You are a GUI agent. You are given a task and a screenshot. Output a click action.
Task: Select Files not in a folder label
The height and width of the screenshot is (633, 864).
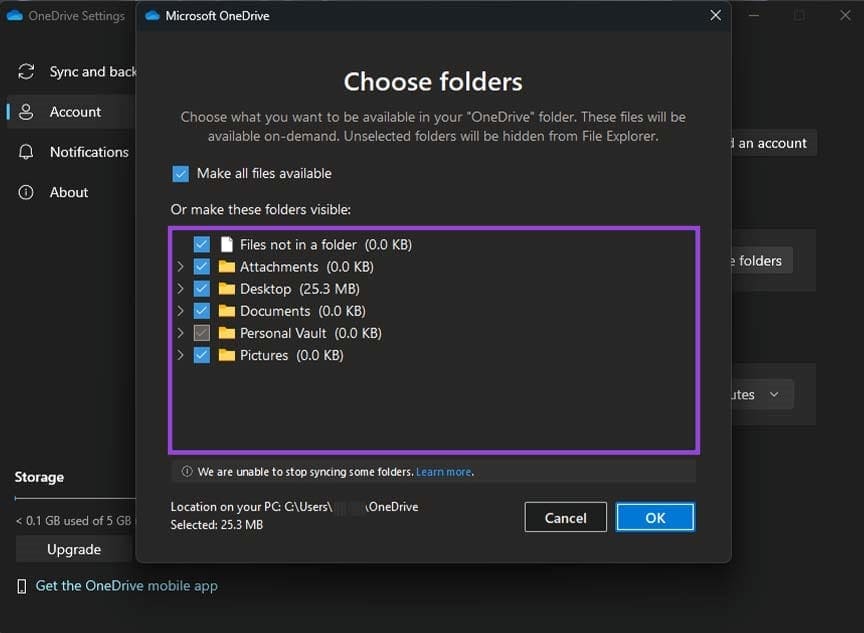(326, 244)
